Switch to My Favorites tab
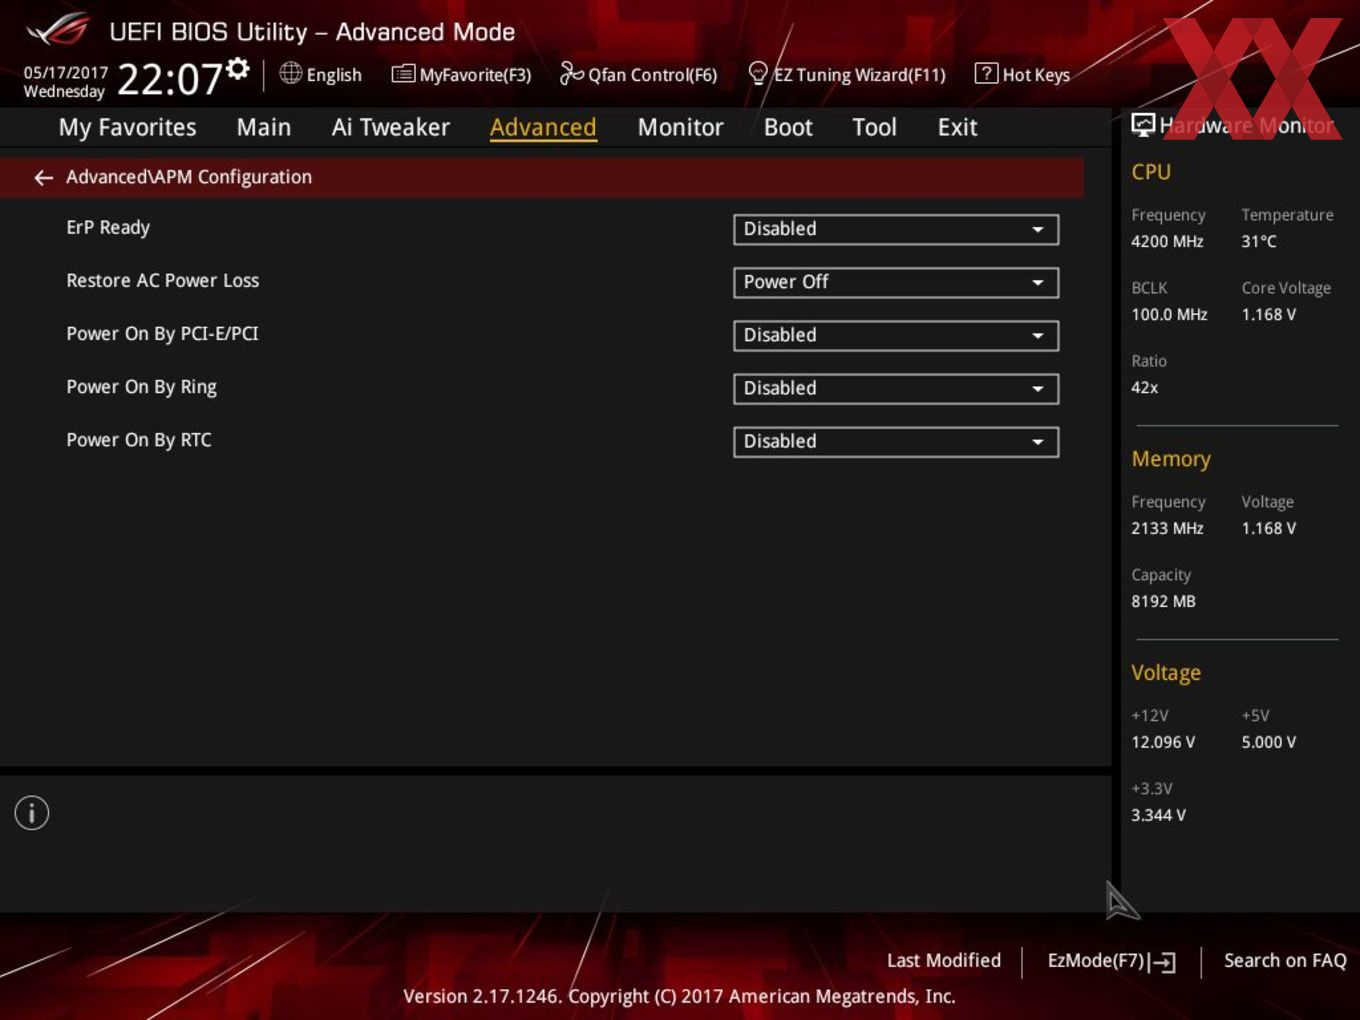Image resolution: width=1360 pixels, height=1020 pixels. tap(127, 127)
